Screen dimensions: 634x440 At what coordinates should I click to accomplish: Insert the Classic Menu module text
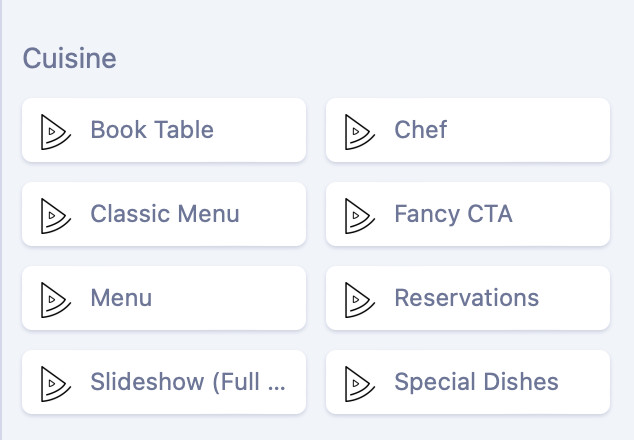(165, 214)
